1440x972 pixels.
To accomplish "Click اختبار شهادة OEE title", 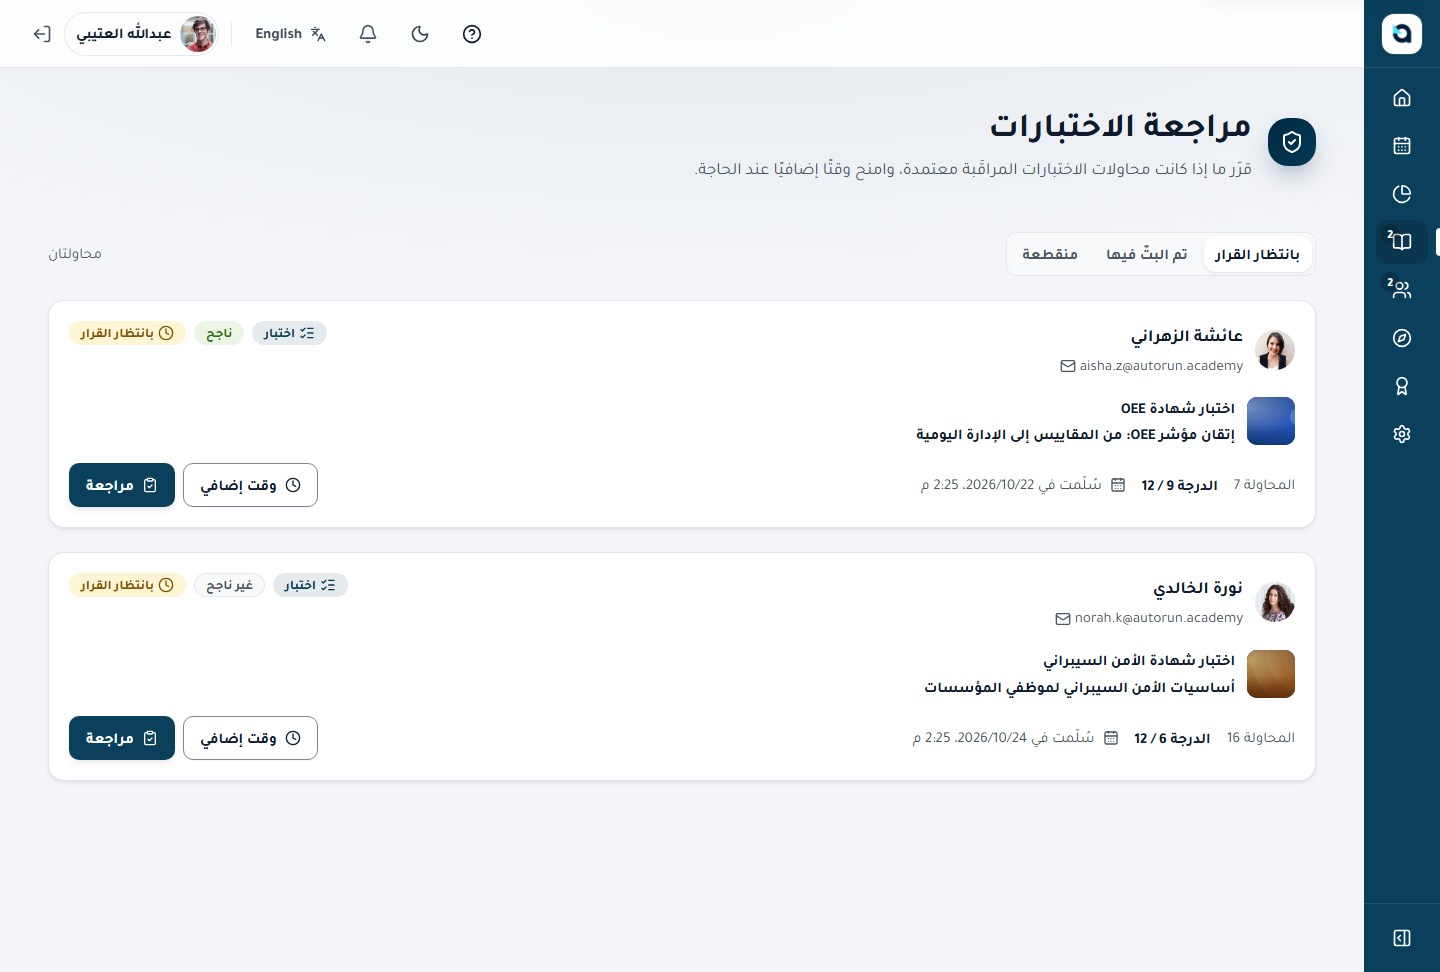I will [1178, 408].
